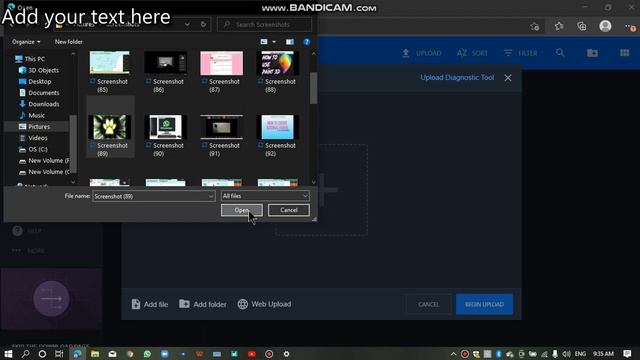Click the search magnifier in blue toolbar

point(560,53)
